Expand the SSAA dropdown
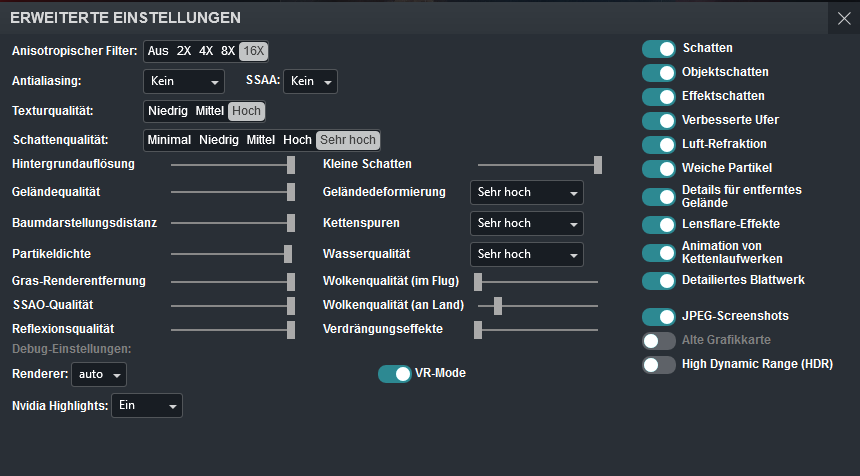This screenshot has height=476, width=860. (310, 81)
